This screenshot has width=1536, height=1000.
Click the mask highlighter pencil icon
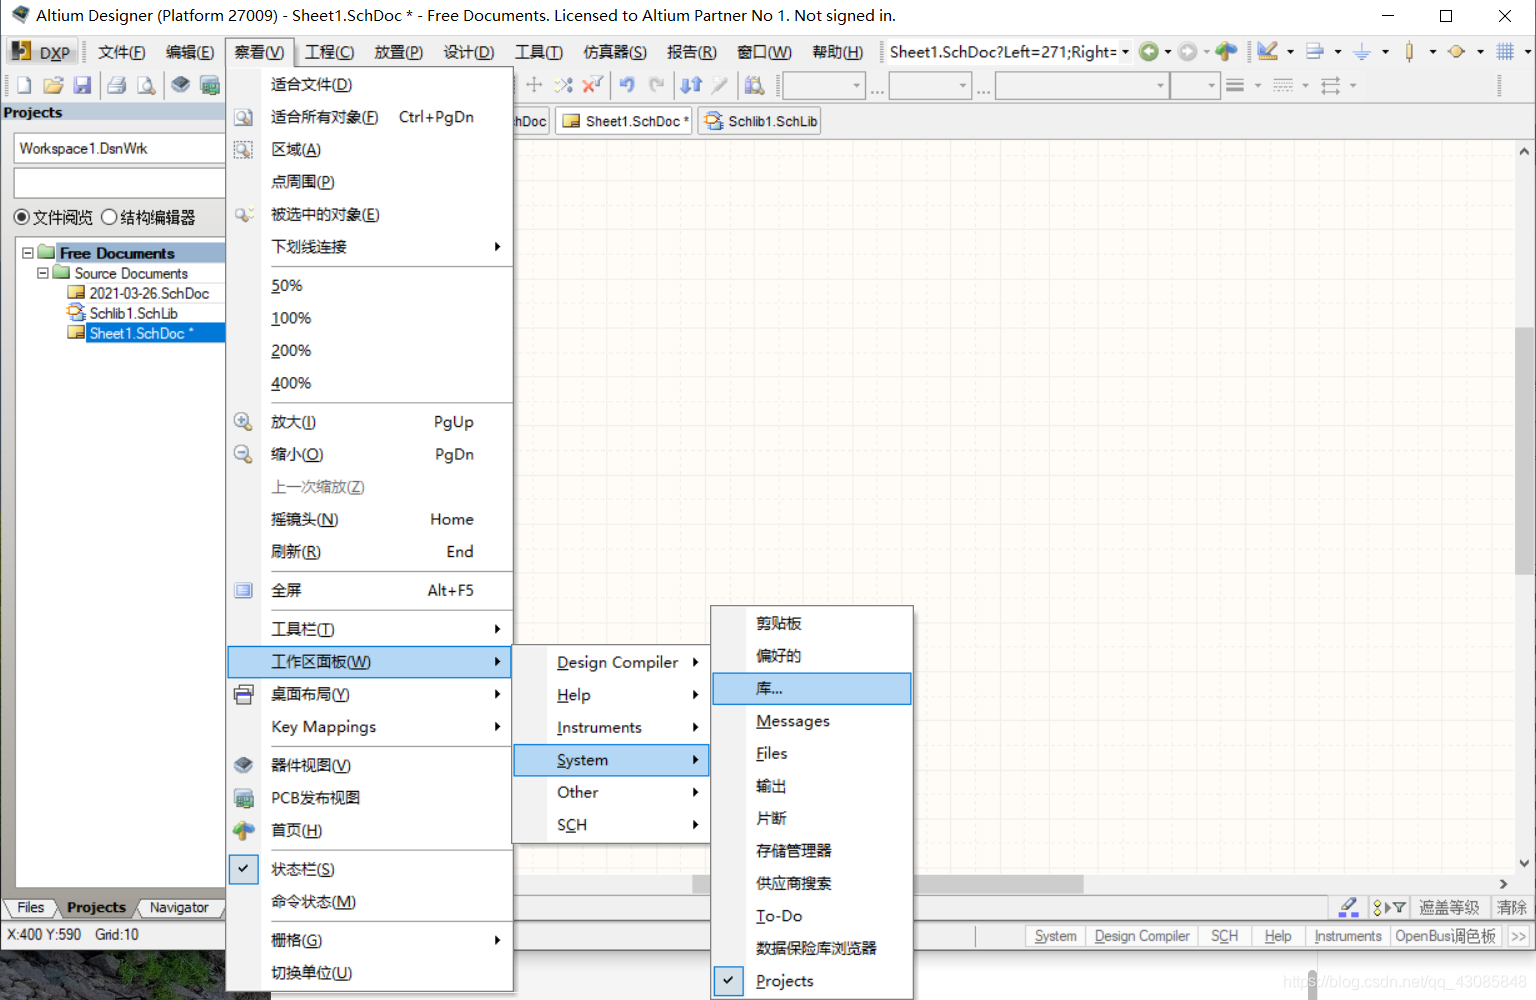pos(1349,907)
